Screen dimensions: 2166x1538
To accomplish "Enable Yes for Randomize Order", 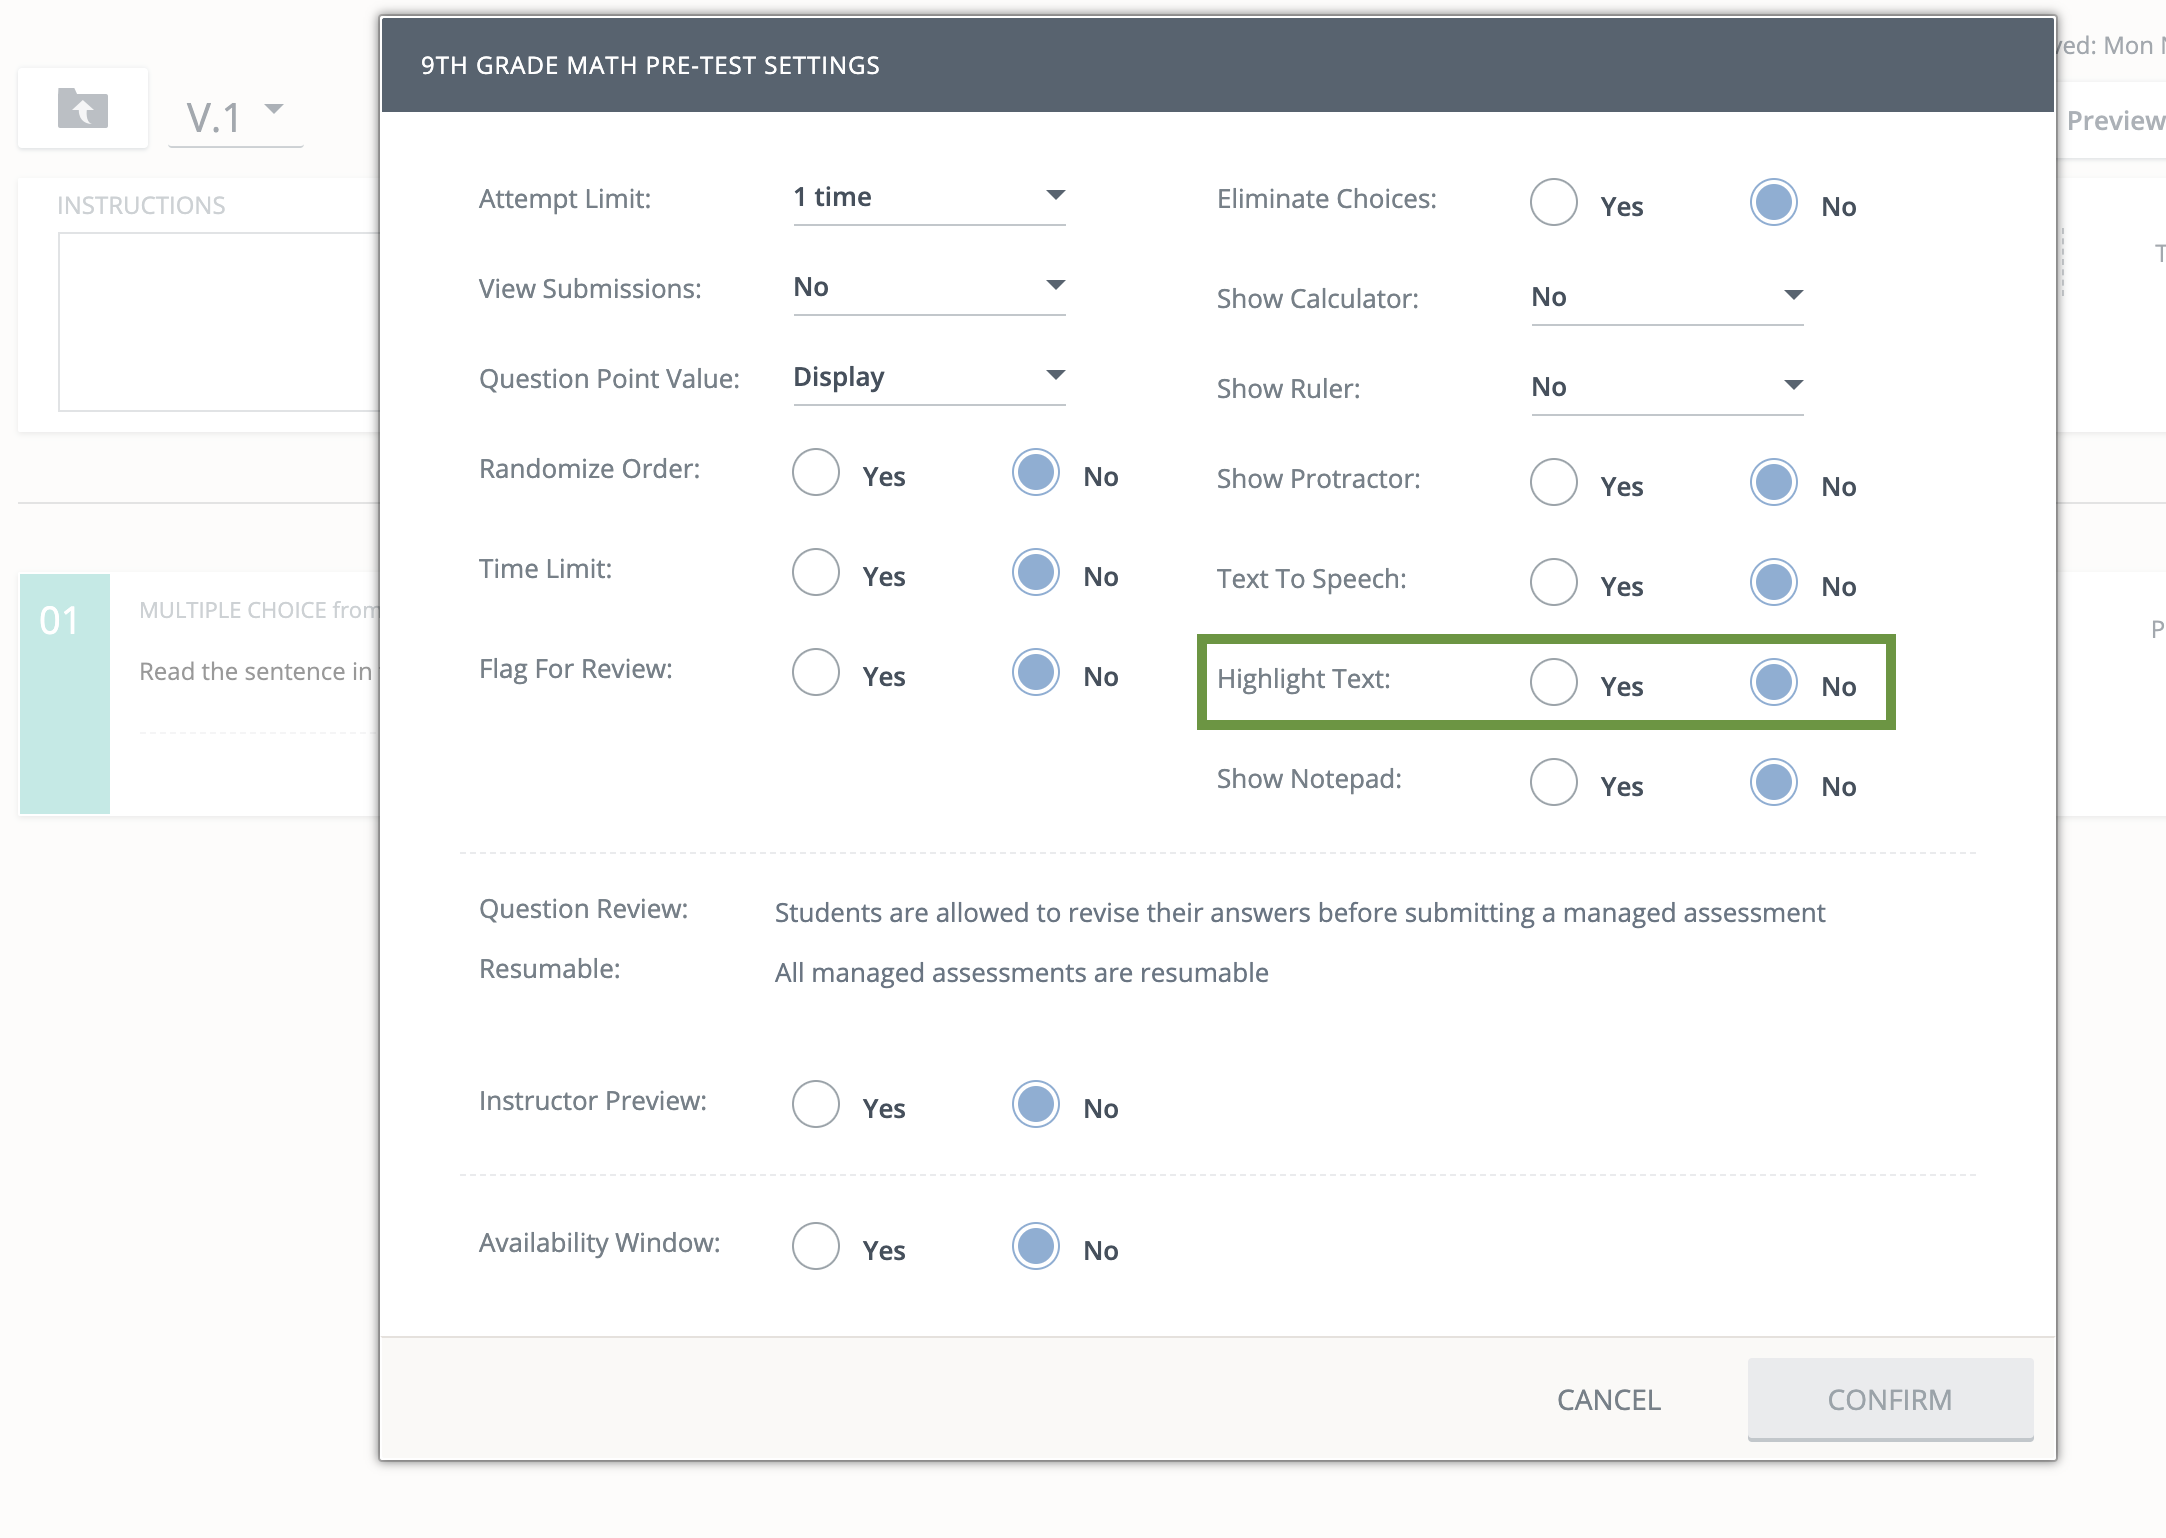I will point(816,473).
